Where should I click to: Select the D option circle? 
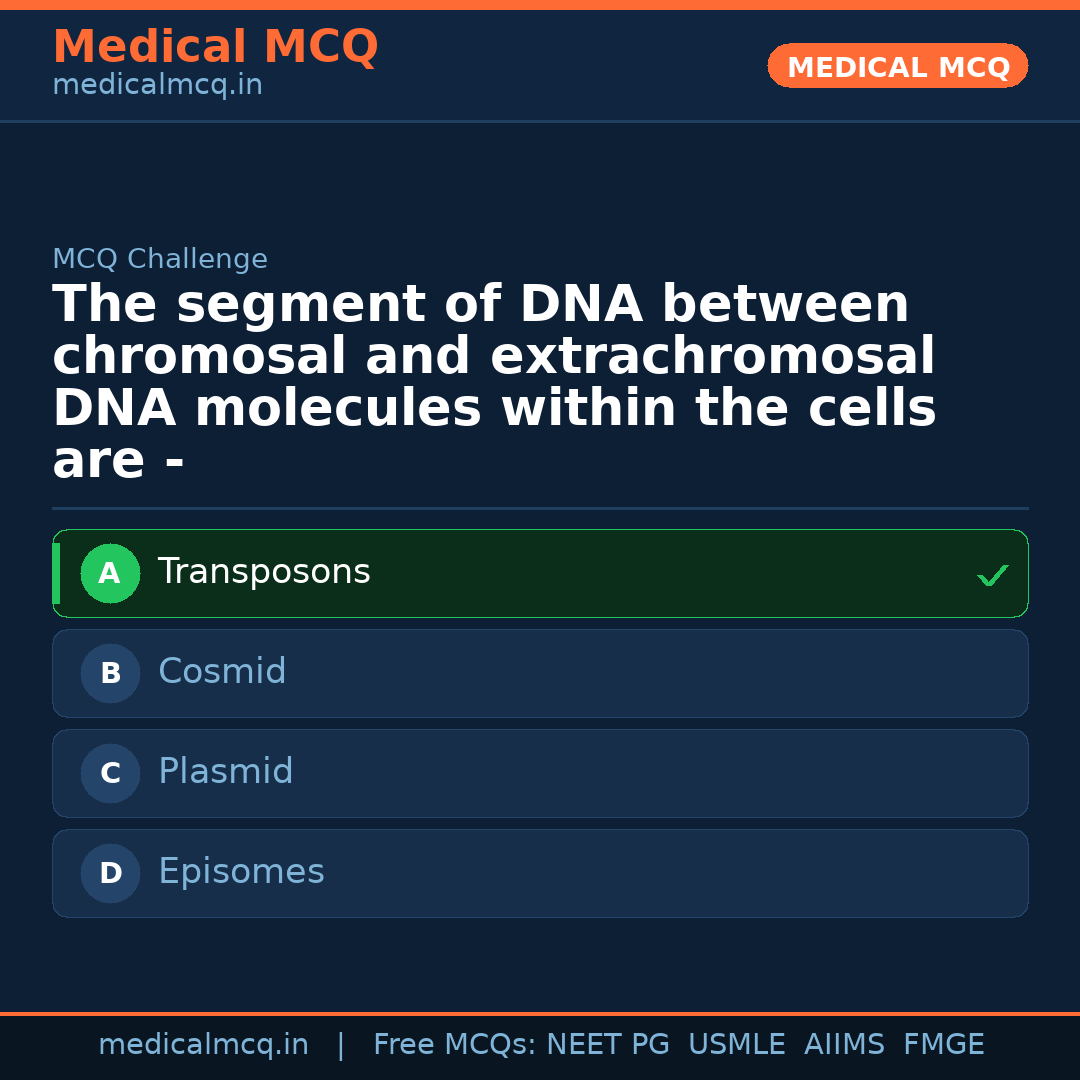[110, 874]
